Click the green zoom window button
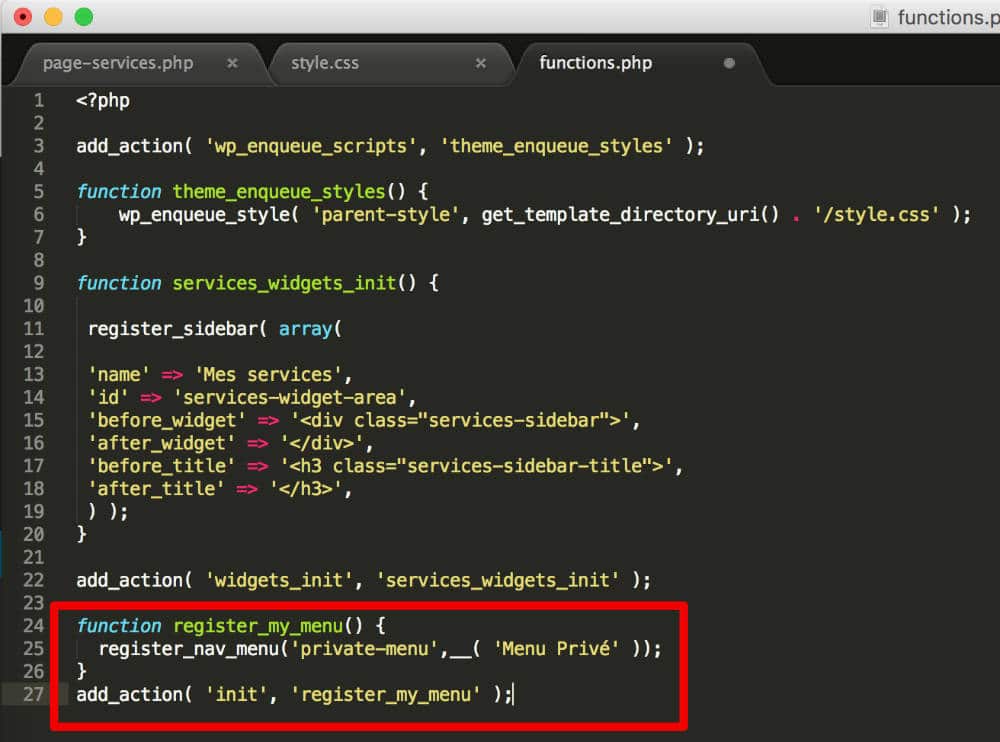 point(84,17)
